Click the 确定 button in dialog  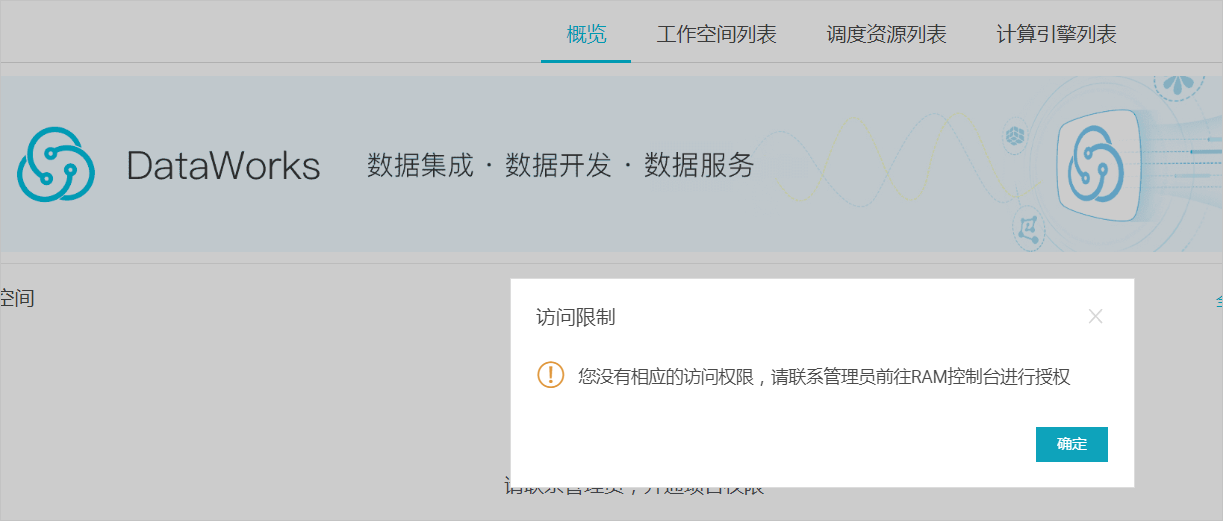click(x=1071, y=444)
